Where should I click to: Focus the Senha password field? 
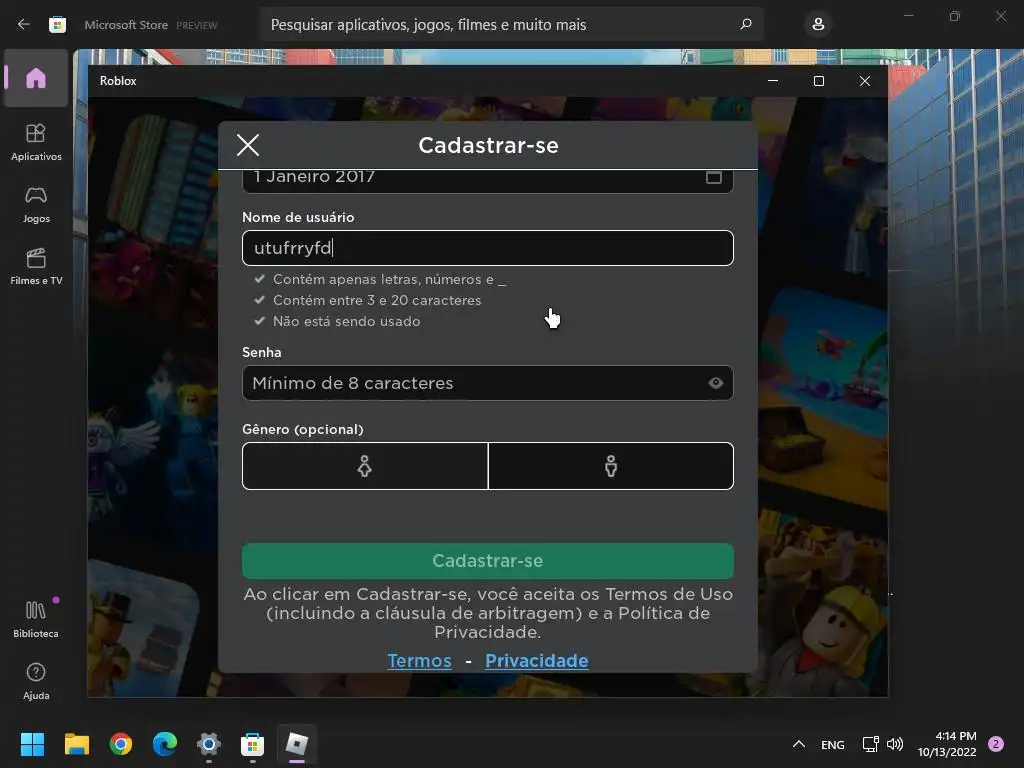tap(488, 383)
